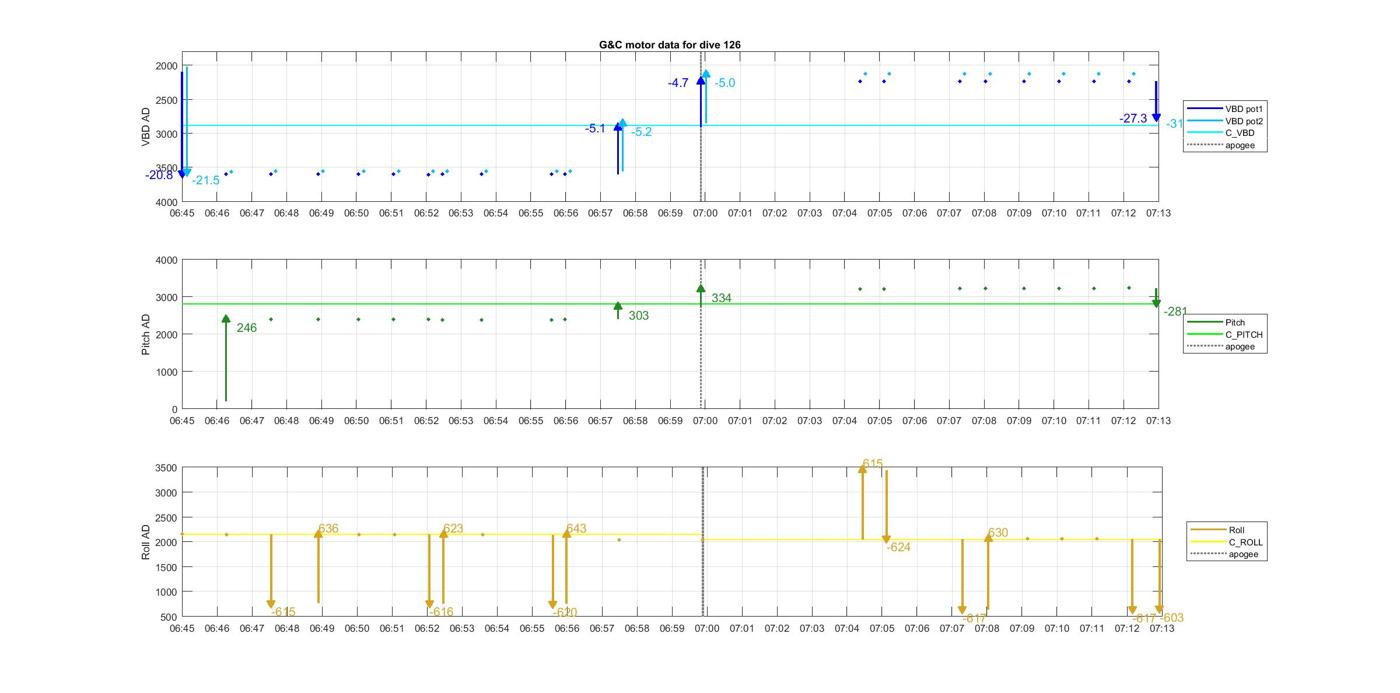
Task: Click the '-4.7' VBD data label
Action: [678, 83]
